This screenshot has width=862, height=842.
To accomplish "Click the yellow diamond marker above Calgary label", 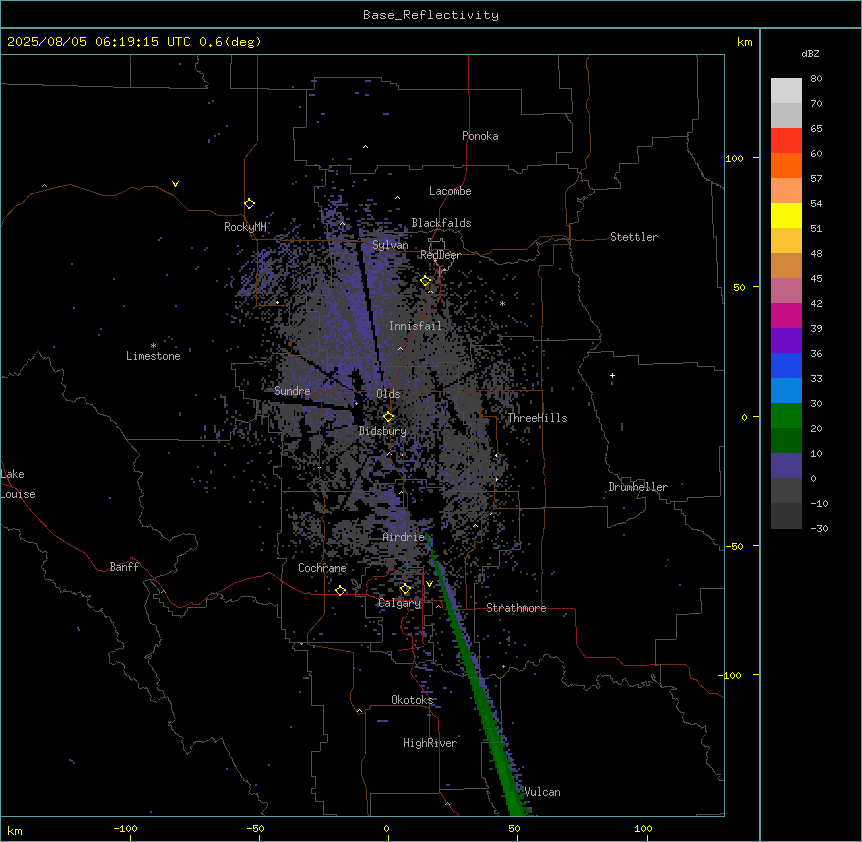I will tap(405, 589).
